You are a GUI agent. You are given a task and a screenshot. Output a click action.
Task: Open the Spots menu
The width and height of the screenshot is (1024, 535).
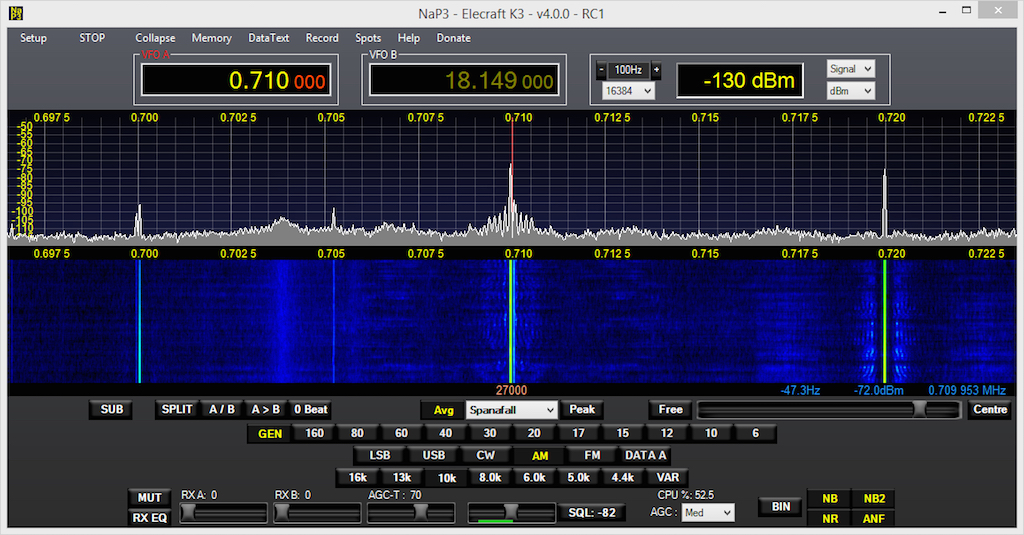368,38
